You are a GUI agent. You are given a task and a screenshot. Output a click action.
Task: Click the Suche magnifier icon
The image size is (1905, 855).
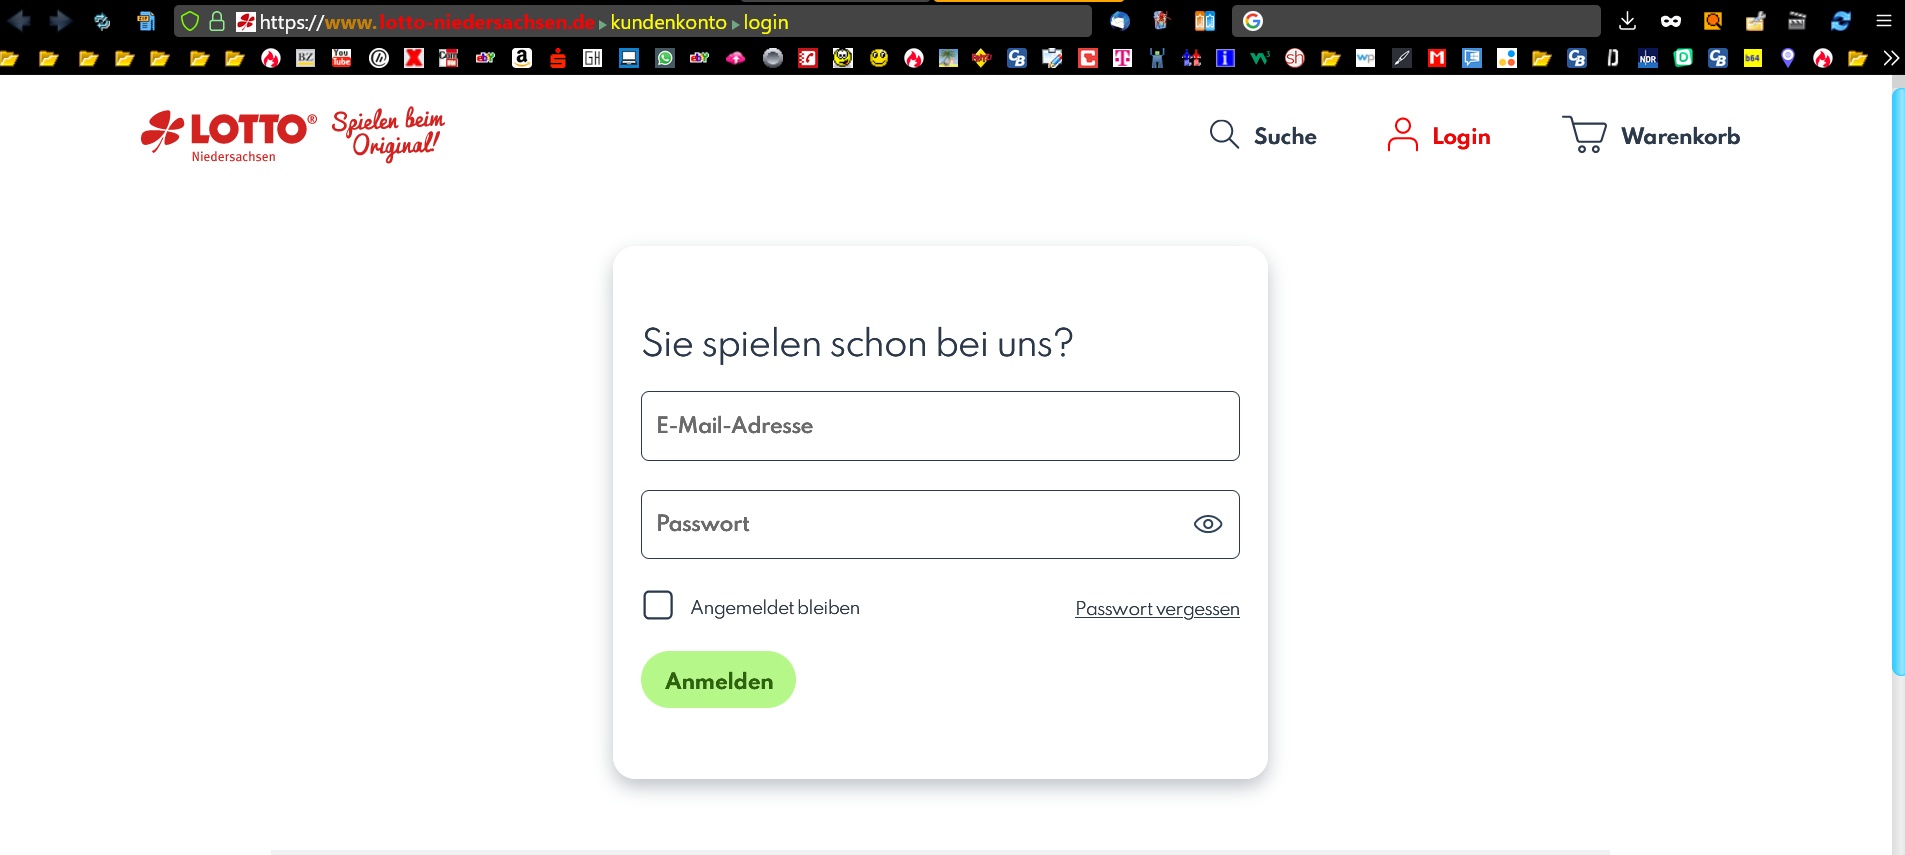click(x=1224, y=134)
